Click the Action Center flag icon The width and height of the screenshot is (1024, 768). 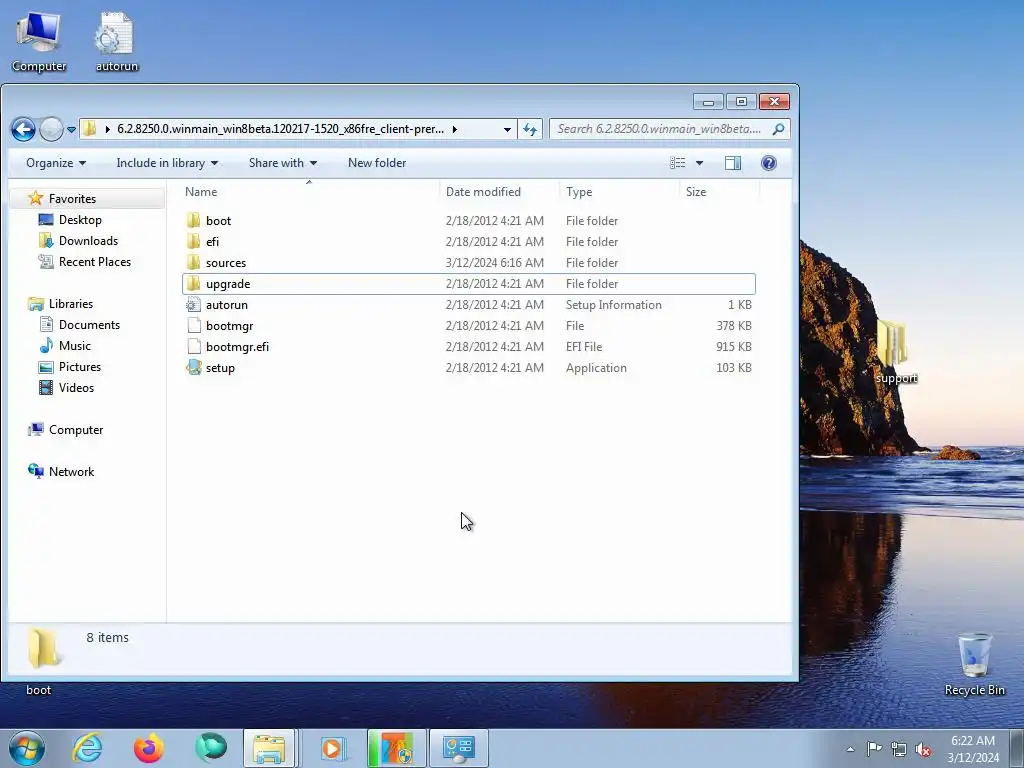(x=874, y=749)
